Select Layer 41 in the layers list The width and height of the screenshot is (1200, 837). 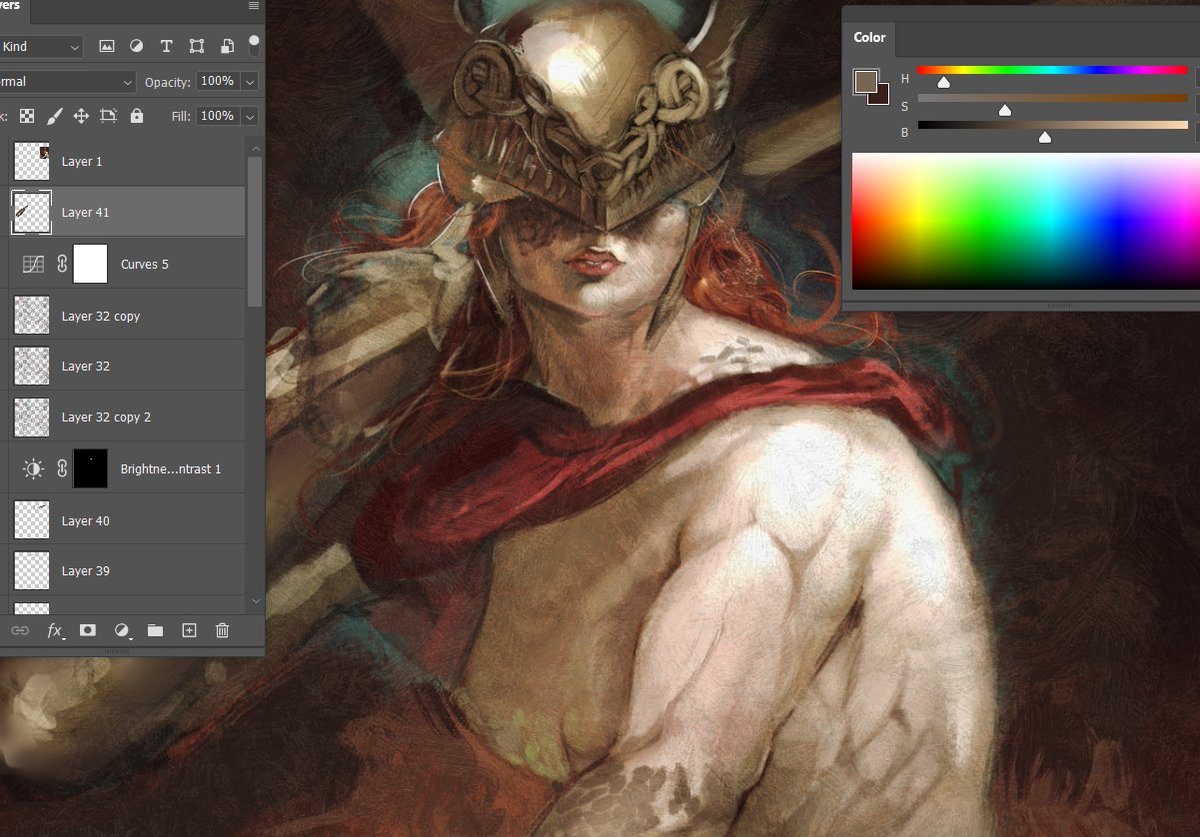click(126, 212)
